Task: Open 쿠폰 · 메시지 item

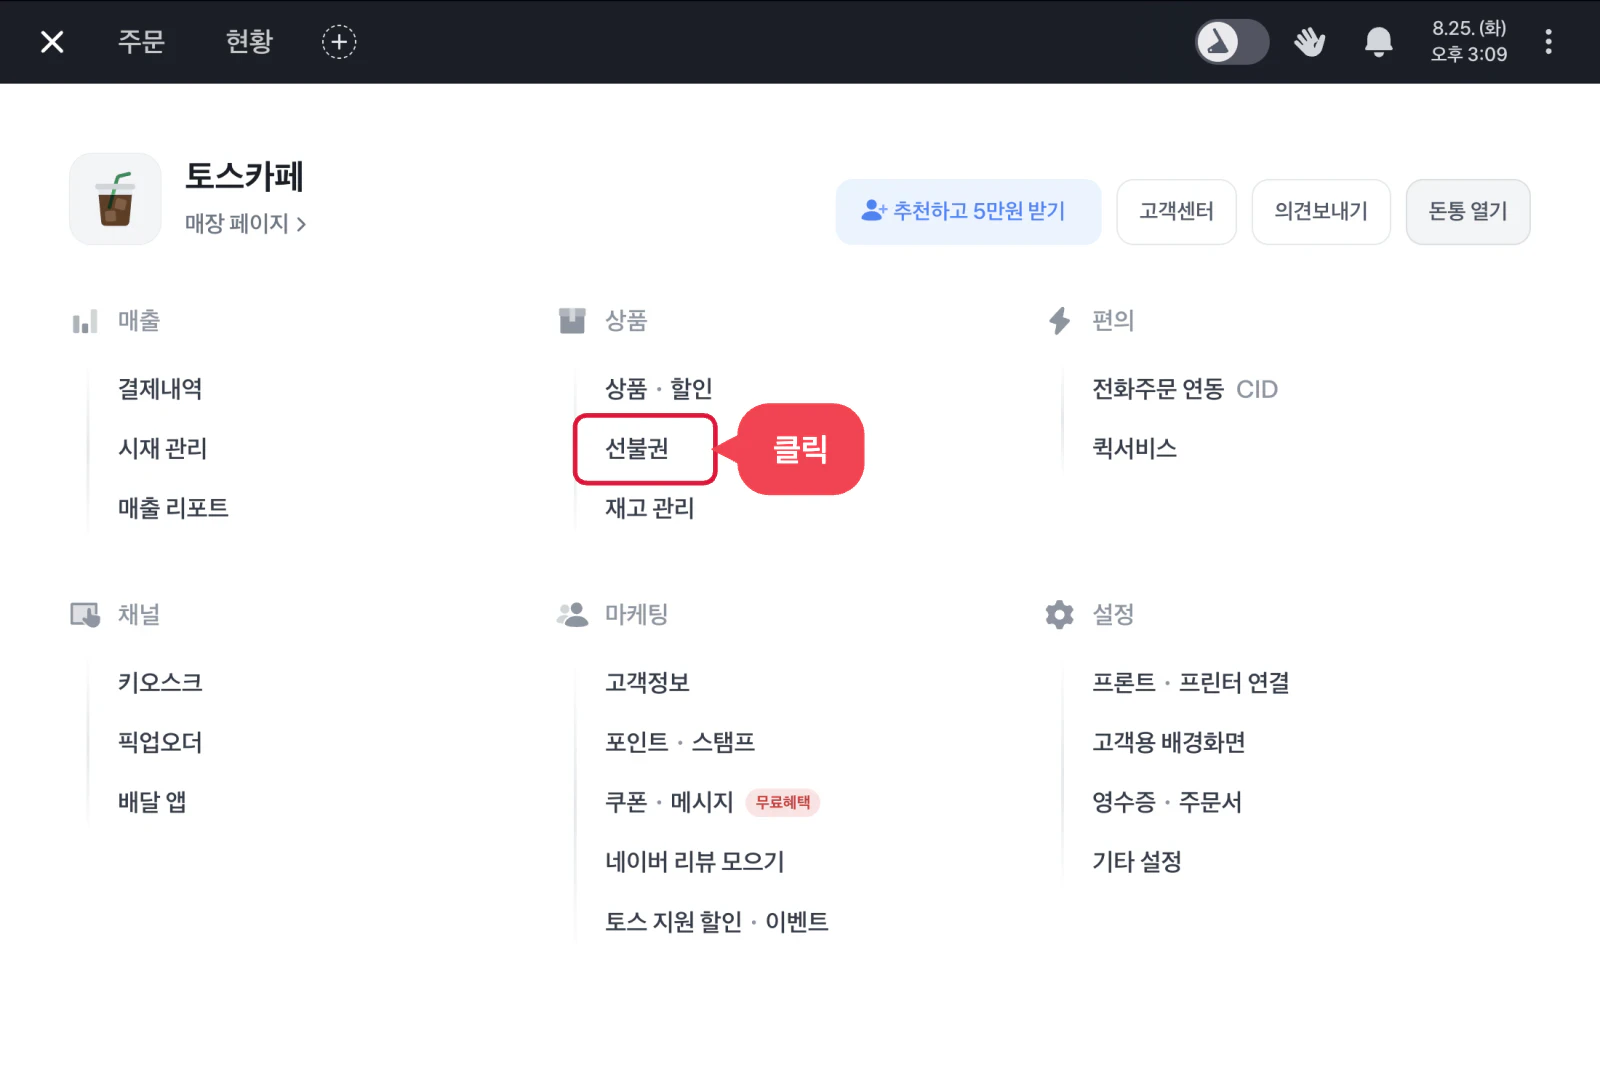Action: pyautogui.click(x=669, y=802)
